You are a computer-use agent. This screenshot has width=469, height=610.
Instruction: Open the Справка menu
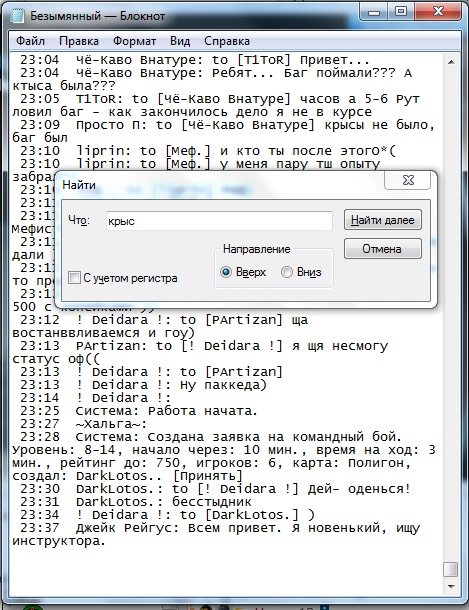pyautogui.click(x=227, y=41)
